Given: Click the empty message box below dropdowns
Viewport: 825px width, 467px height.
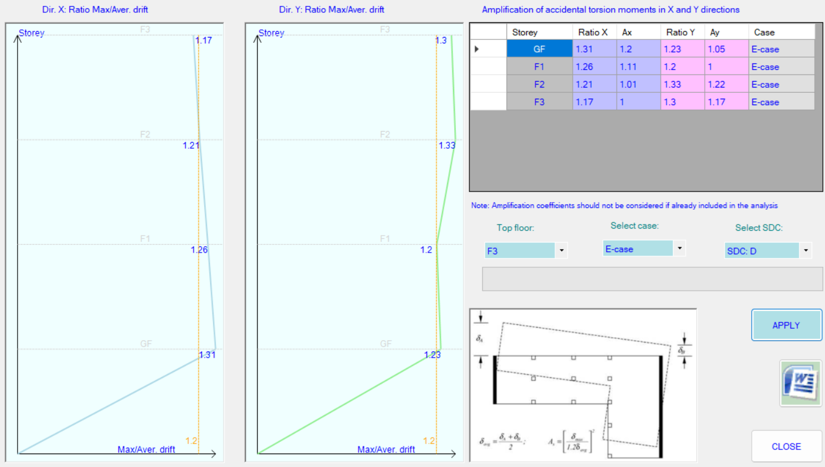Looking at the screenshot, I should pyautogui.click(x=652, y=279).
